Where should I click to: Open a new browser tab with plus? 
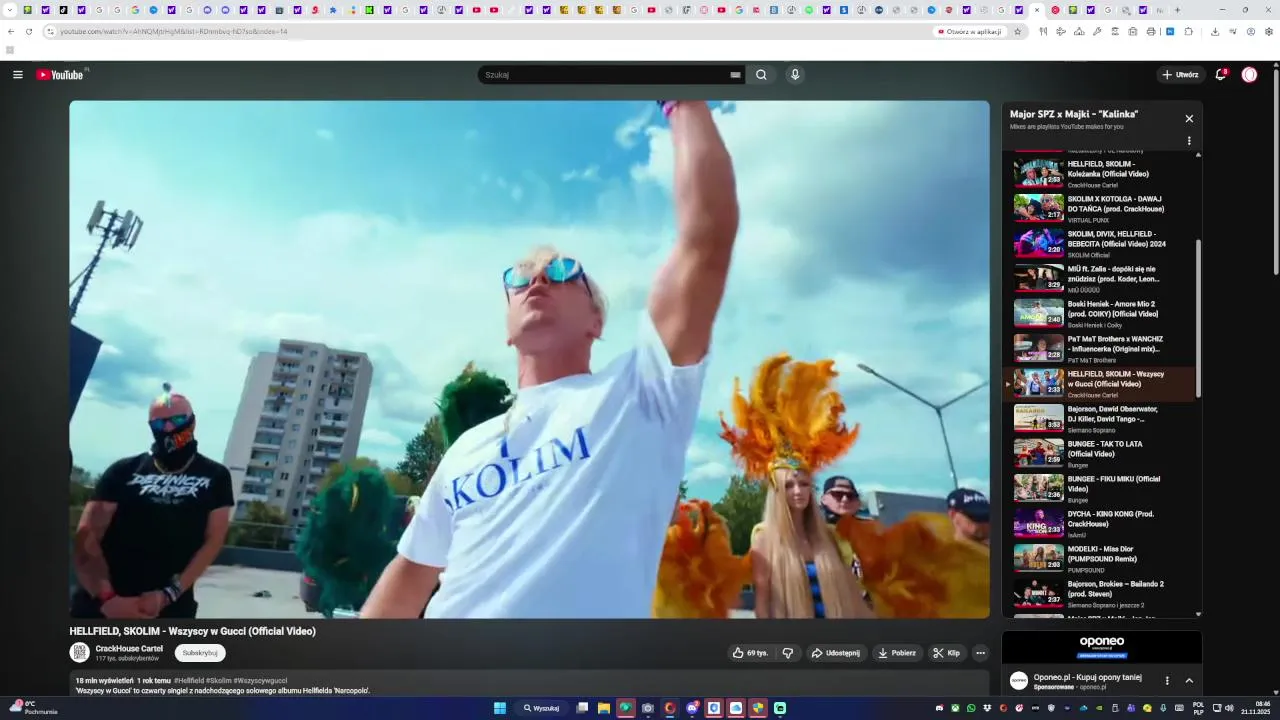(1177, 10)
